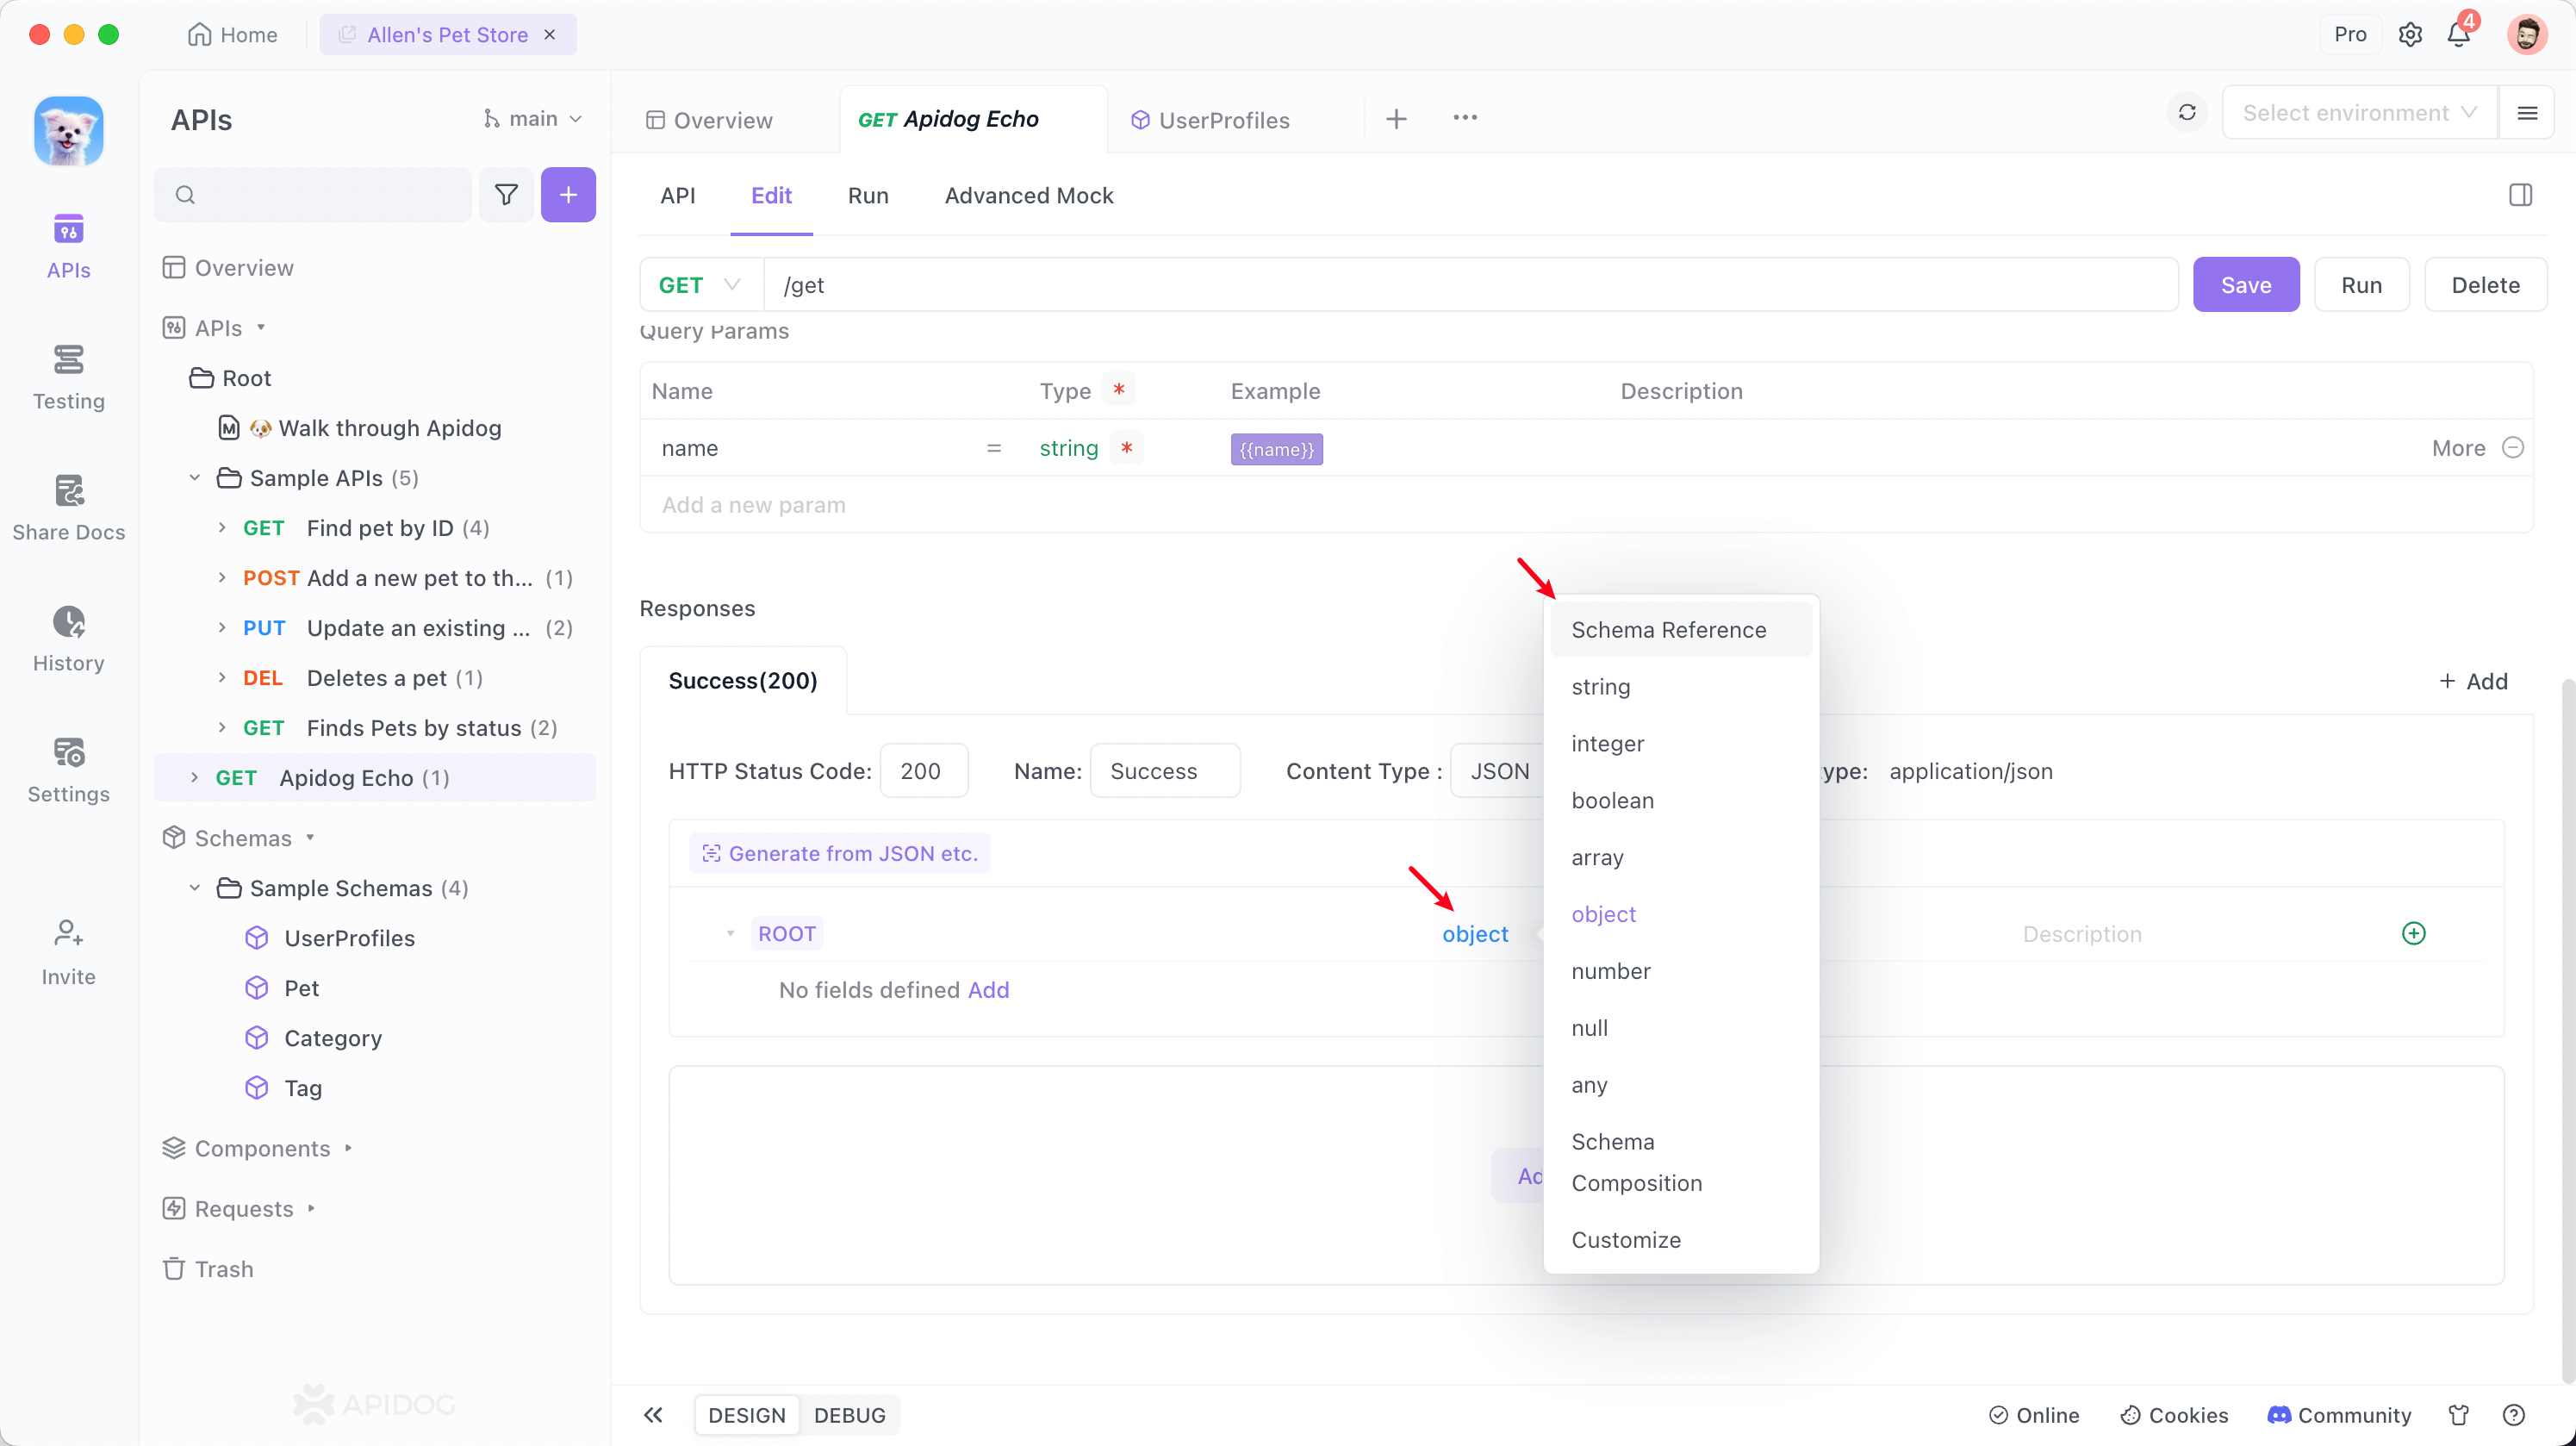Image resolution: width=2576 pixels, height=1446 pixels.
Task: Switch to Advanced Mock tab
Action: (1028, 195)
